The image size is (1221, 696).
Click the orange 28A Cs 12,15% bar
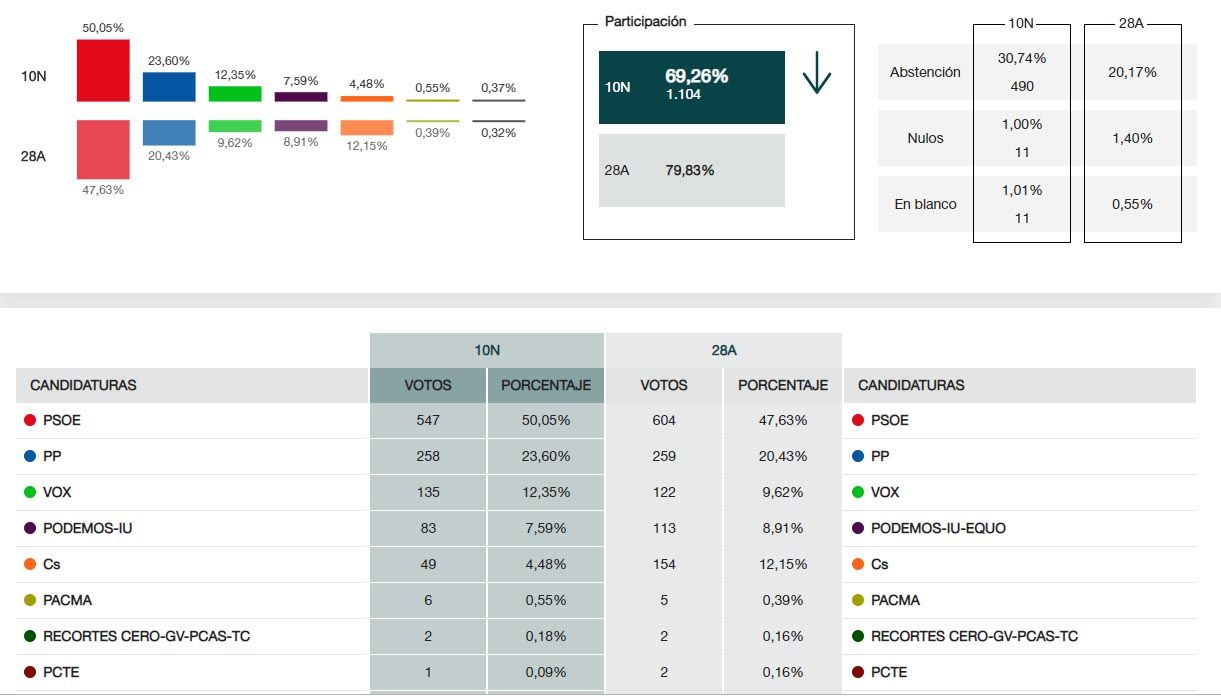coord(367,128)
